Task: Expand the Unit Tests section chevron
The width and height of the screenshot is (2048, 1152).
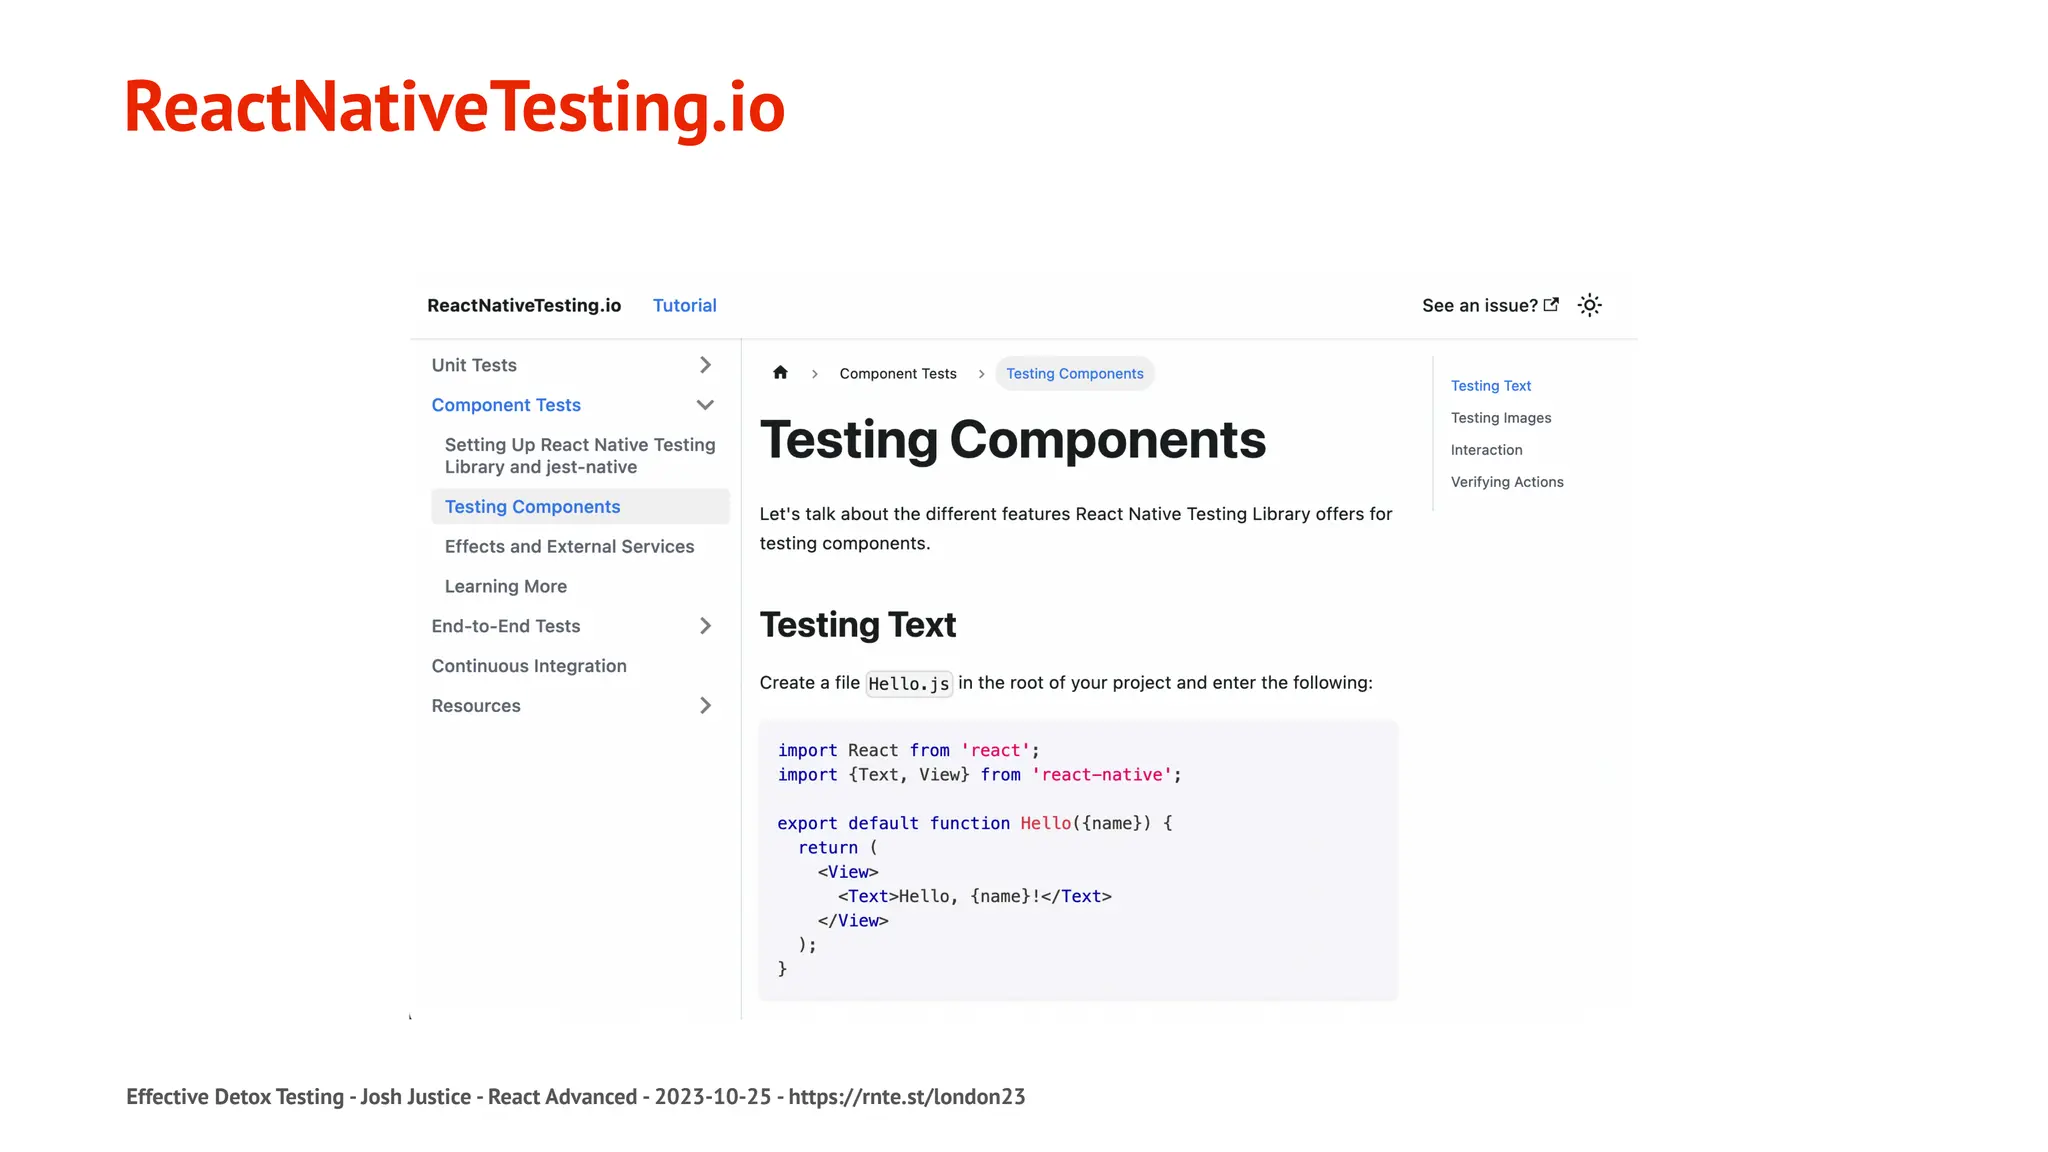Action: (x=705, y=365)
